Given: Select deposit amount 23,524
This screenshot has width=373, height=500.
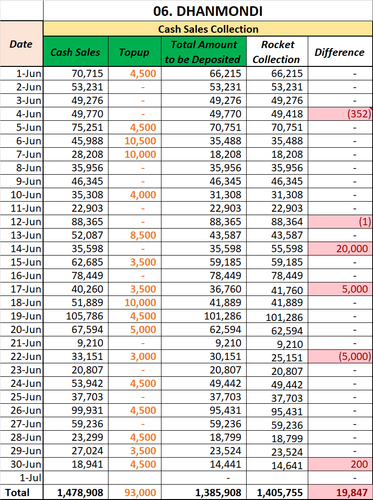Looking at the screenshot, I should pos(204,451).
